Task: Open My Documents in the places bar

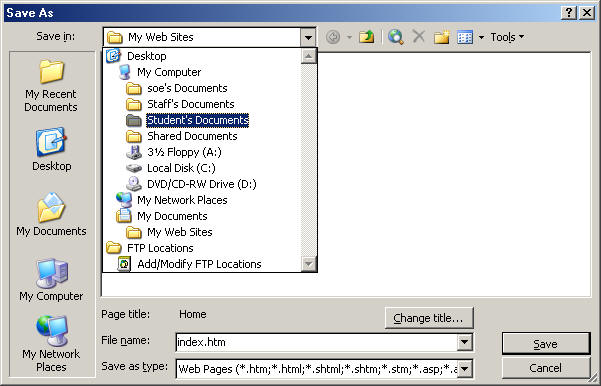Action: point(51,215)
